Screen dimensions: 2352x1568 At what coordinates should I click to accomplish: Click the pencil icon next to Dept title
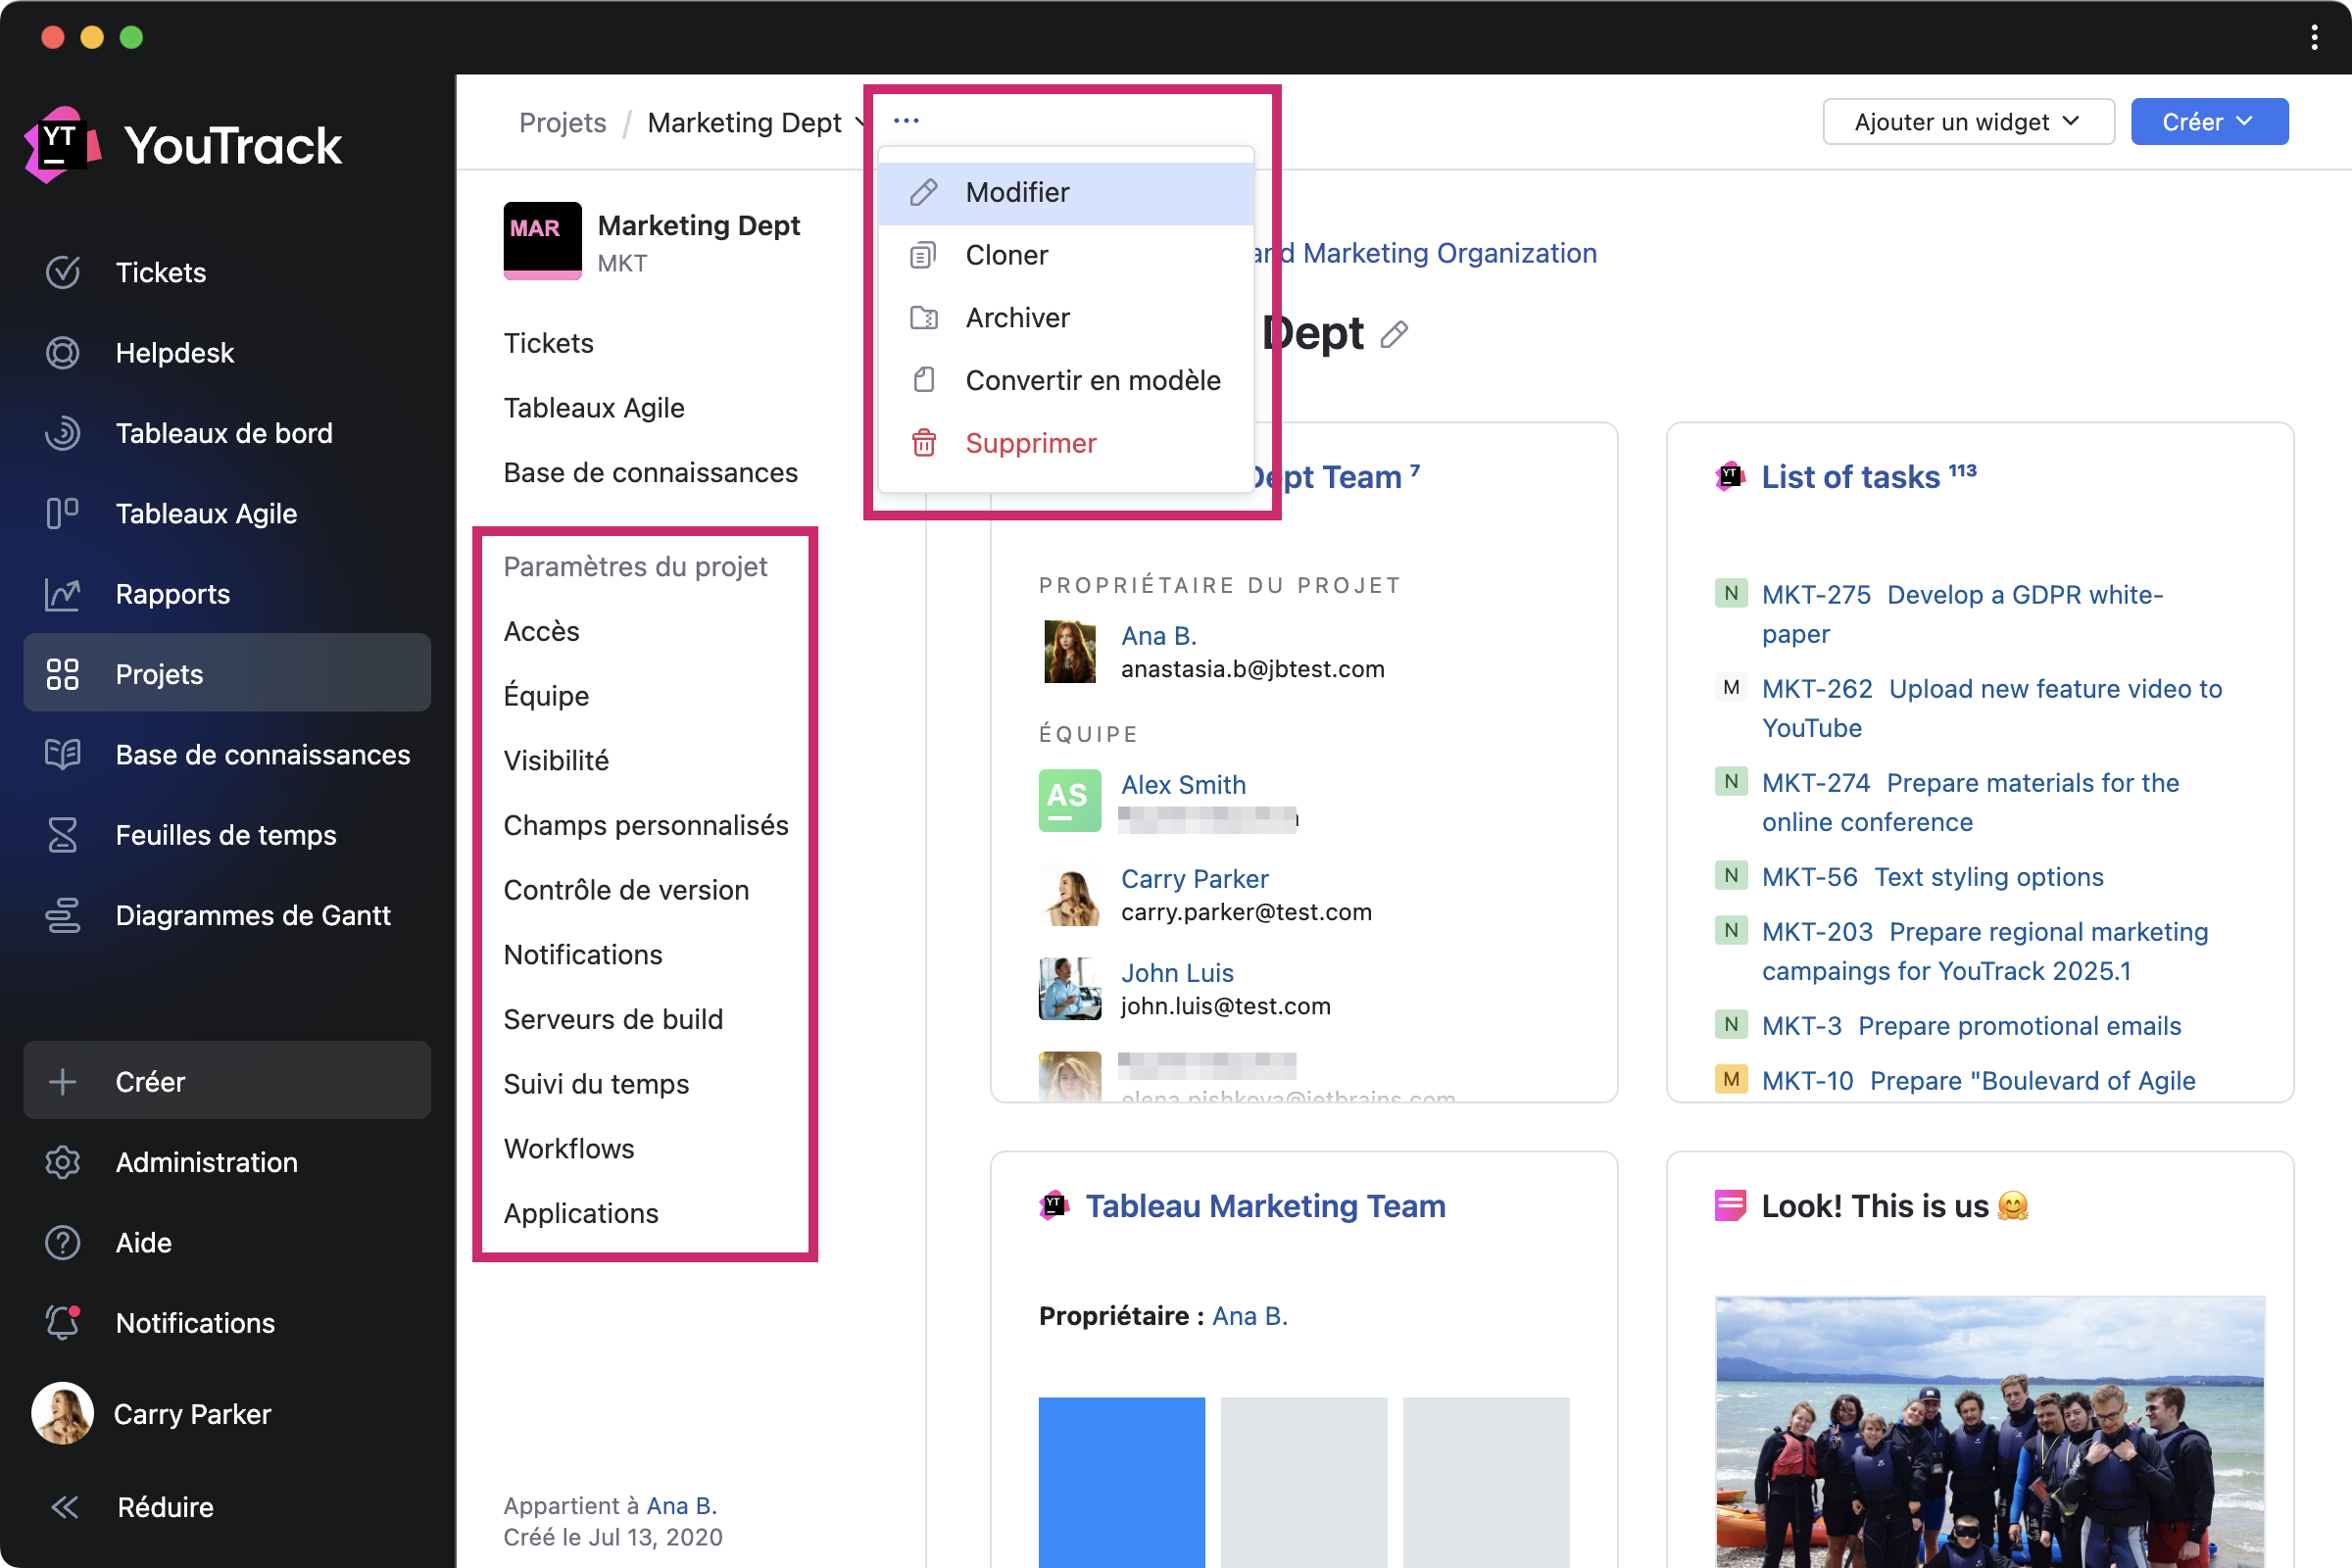tap(1394, 334)
